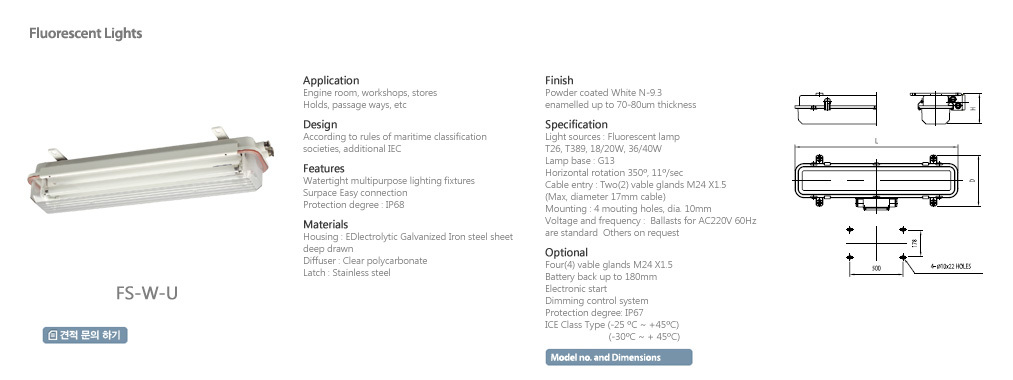1013x380 pixels.
Task: Open the Model no. and Dimensions button
Action: coord(618,357)
